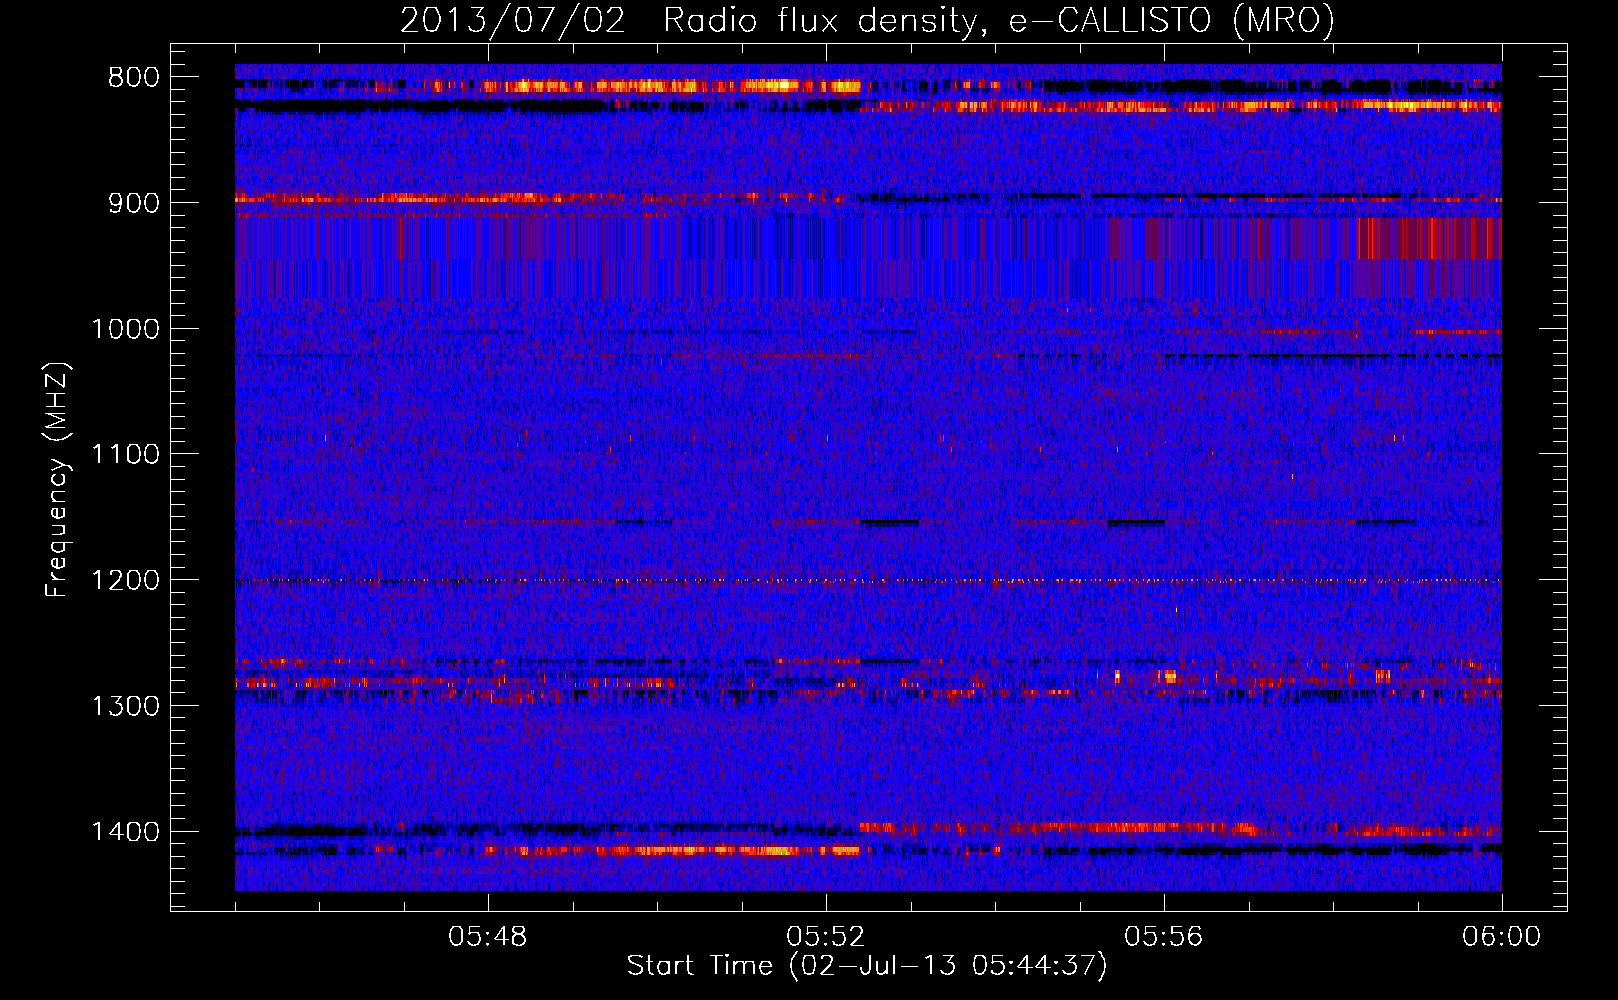Click the 06:00 time tick label
This screenshot has height=1000, width=1618.
tap(1501, 937)
